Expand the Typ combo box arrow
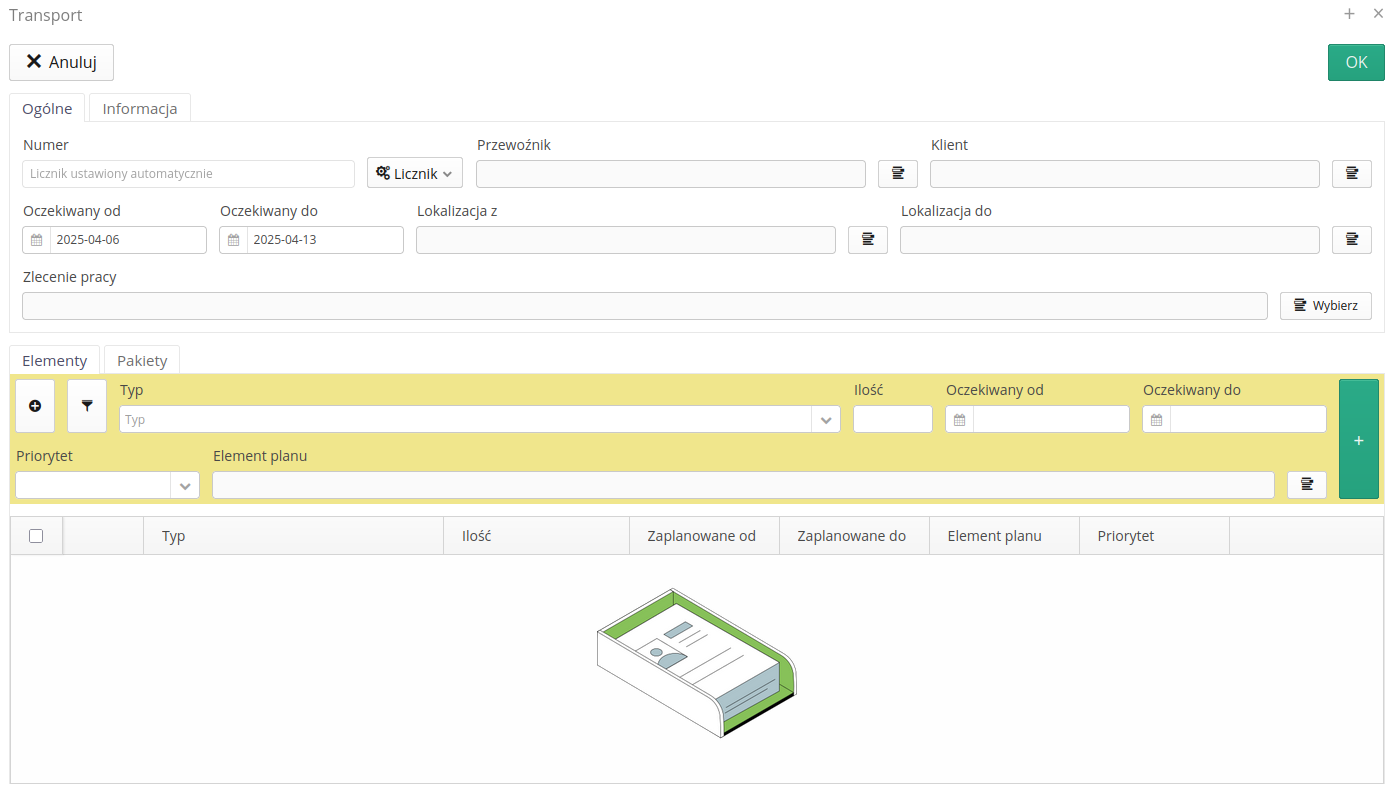This screenshot has height=794, width=1391. click(826, 420)
